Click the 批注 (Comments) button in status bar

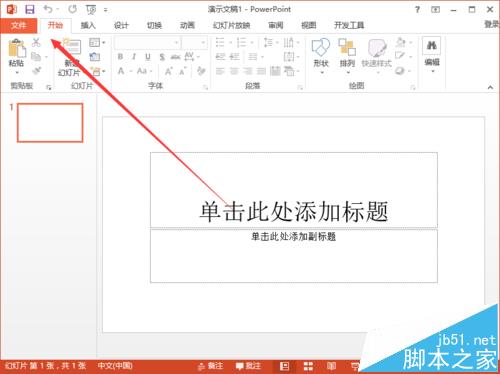pos(248,366)
